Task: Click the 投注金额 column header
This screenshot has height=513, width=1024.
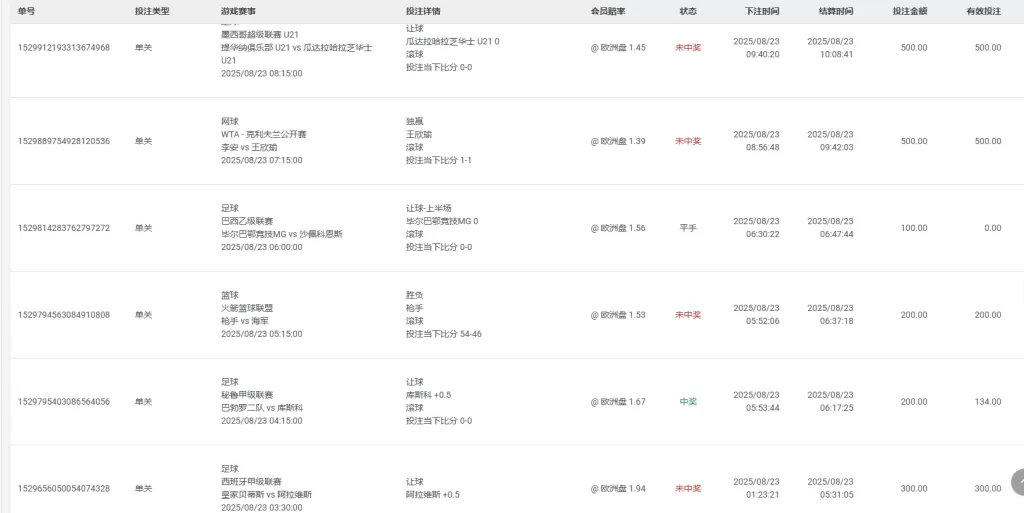Action: click(x=910, y=11)
